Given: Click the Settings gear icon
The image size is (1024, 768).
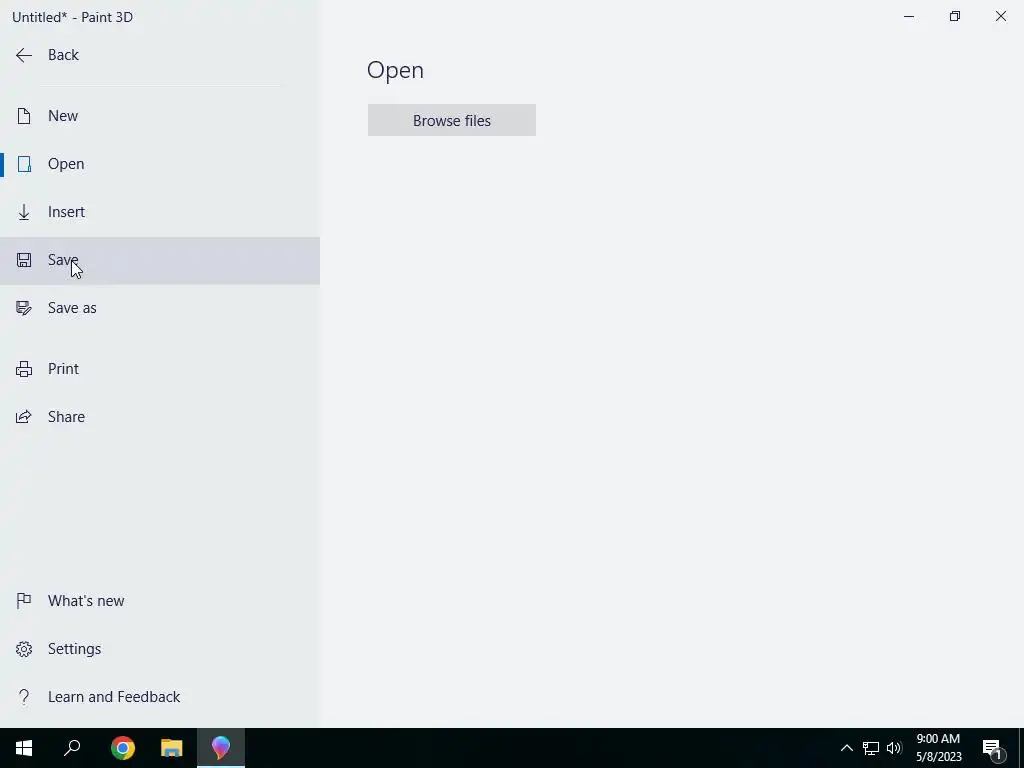Looking at the screenshot, I should [24, 649].
